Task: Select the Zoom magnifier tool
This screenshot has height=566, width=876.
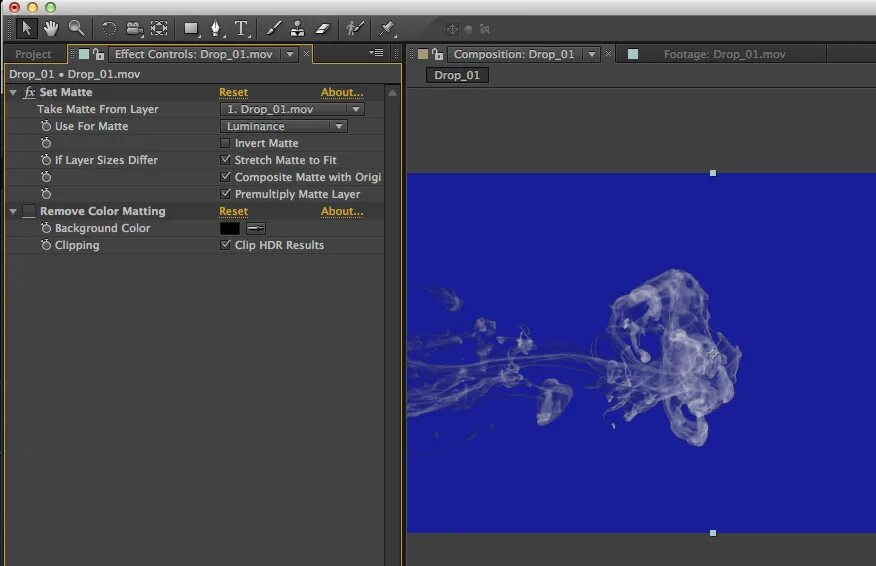Action: click(x=76, y=28)
